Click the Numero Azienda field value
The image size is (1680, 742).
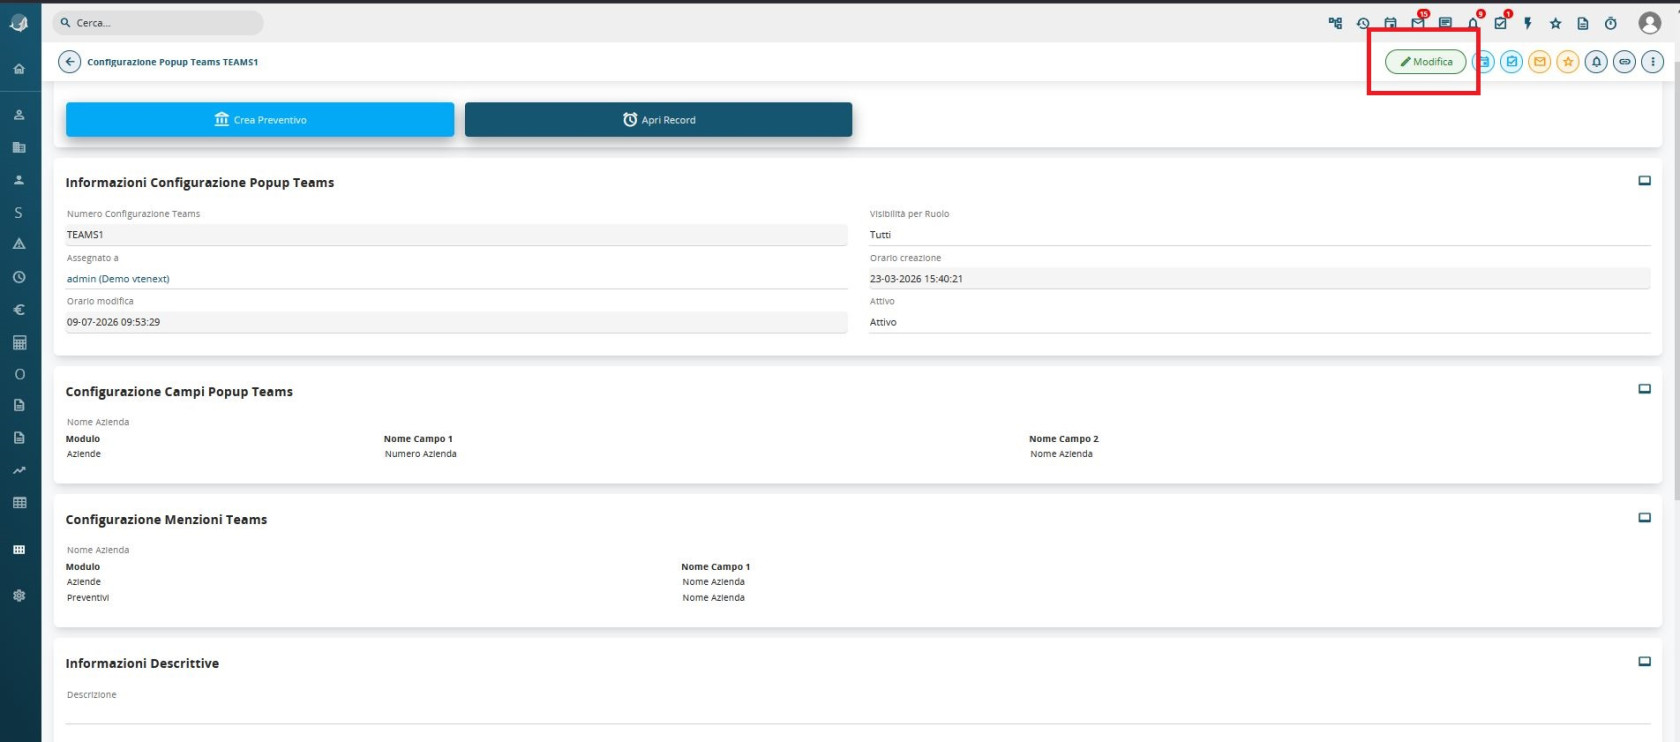click(420, 454)
